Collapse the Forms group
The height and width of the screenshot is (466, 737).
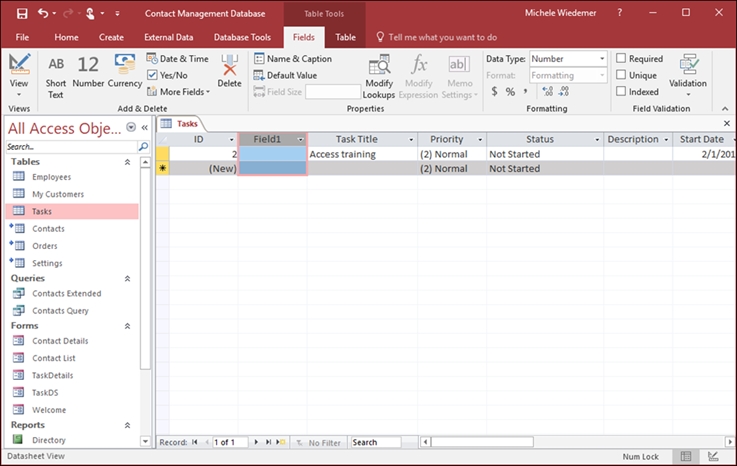tap(127, 326)
